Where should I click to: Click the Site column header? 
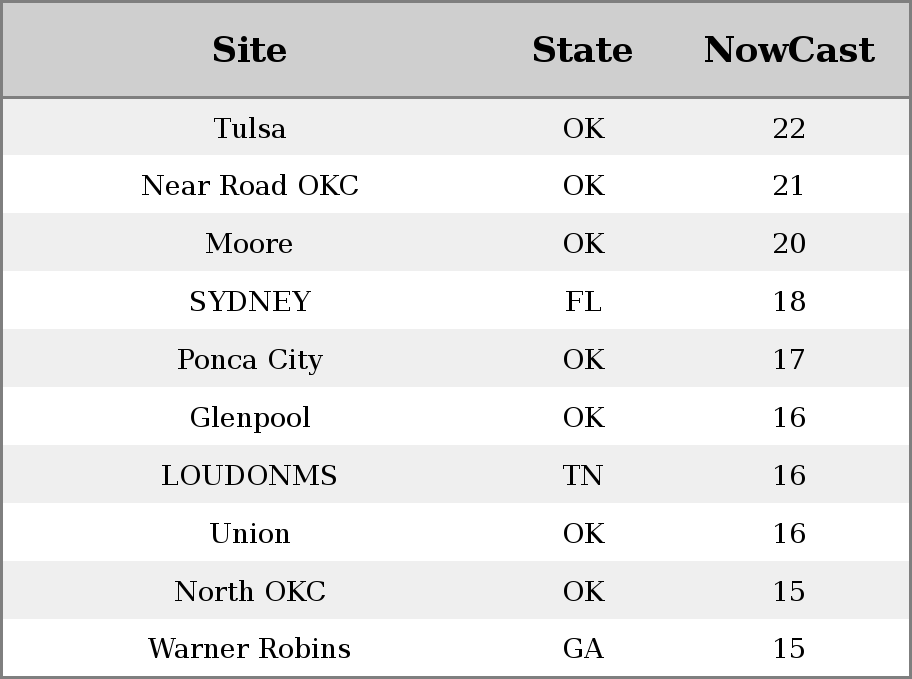pos(250,50)
